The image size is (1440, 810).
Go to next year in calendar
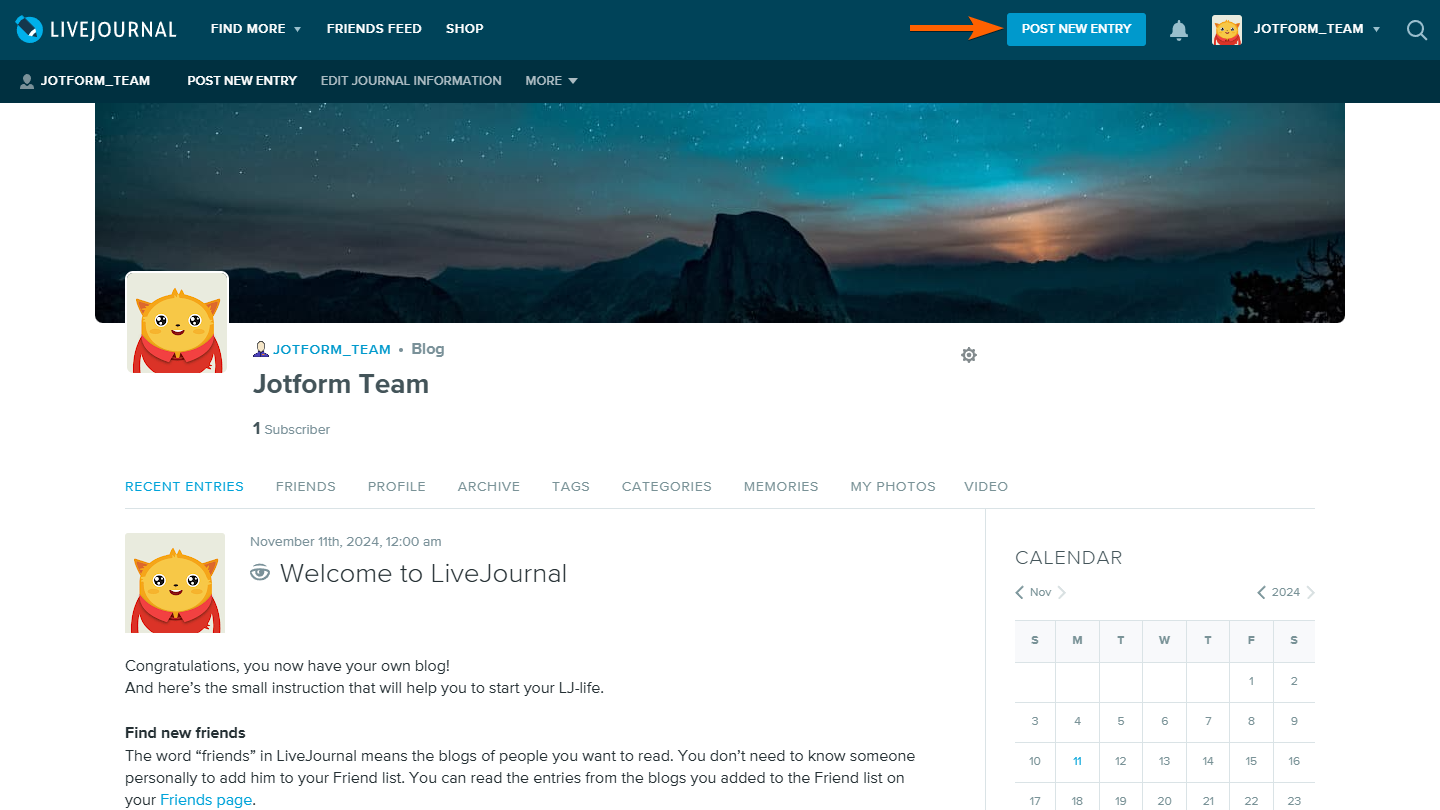(x=1310, y=592)
